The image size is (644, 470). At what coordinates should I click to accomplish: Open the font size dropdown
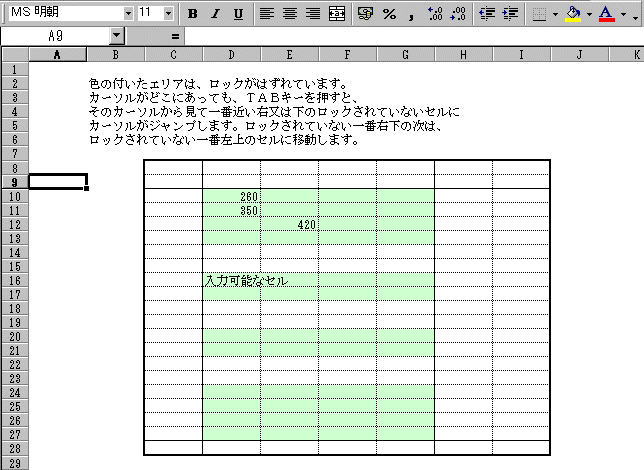168,13
